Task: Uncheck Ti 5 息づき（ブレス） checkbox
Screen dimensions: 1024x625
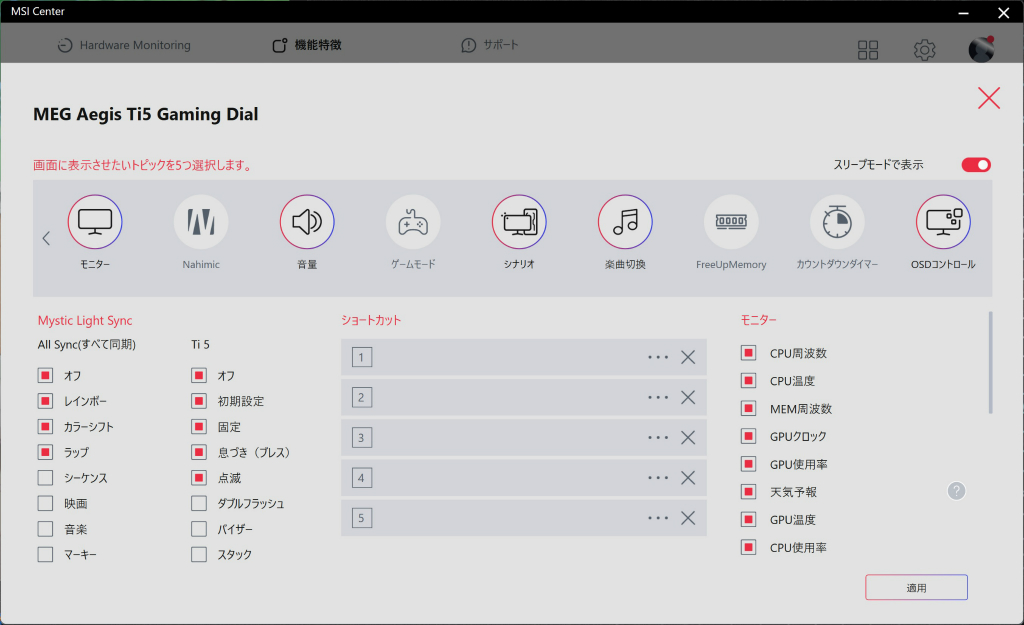Action: click(x=199, y=452)
